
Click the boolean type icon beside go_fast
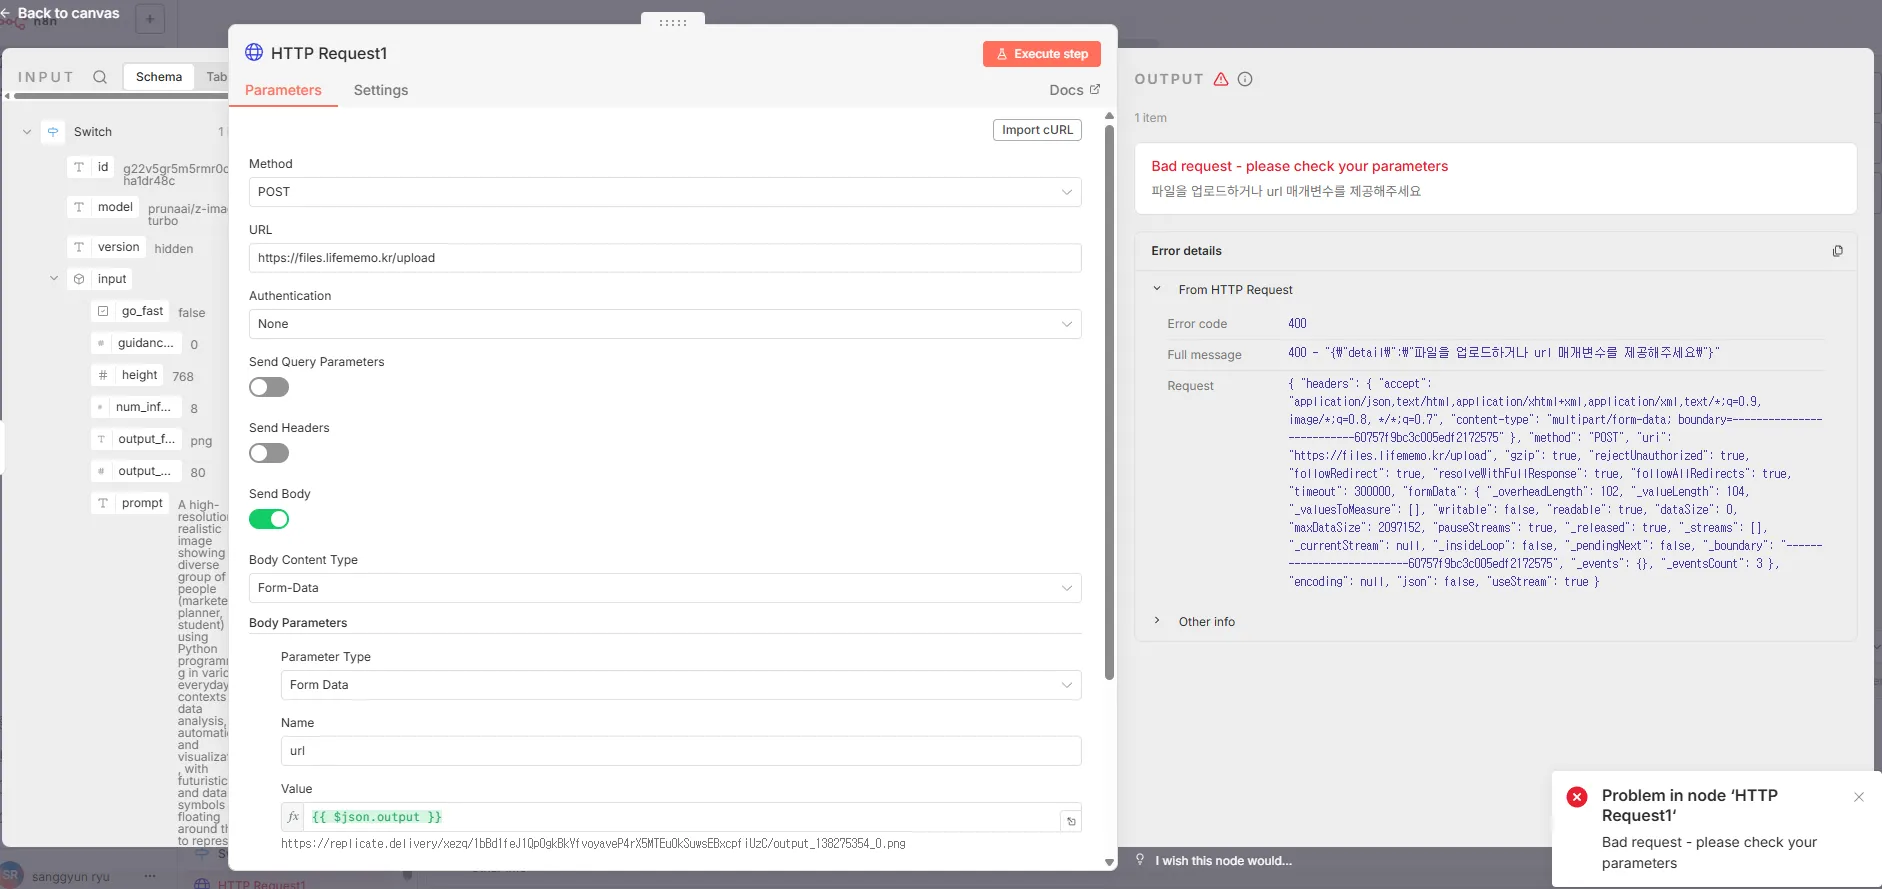tap(103, 311)
